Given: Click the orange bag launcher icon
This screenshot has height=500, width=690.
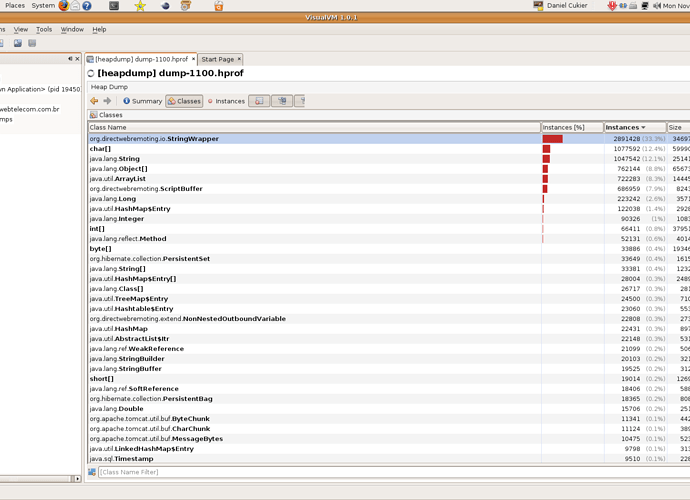Looking at the screenshot, I should coord(219,6).
